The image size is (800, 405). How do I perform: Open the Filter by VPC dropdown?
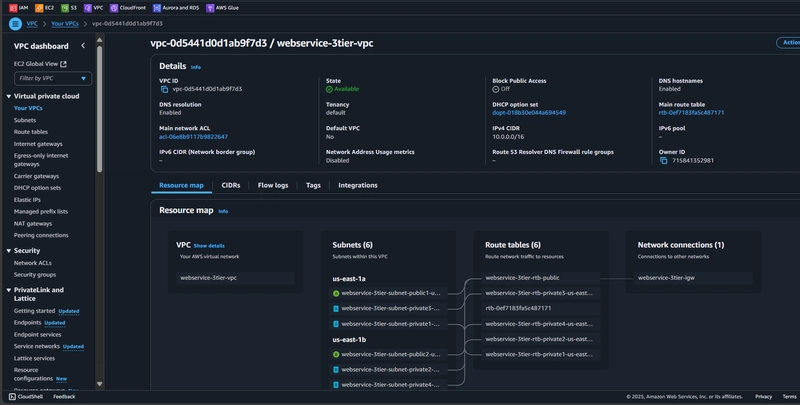(53, 78)
